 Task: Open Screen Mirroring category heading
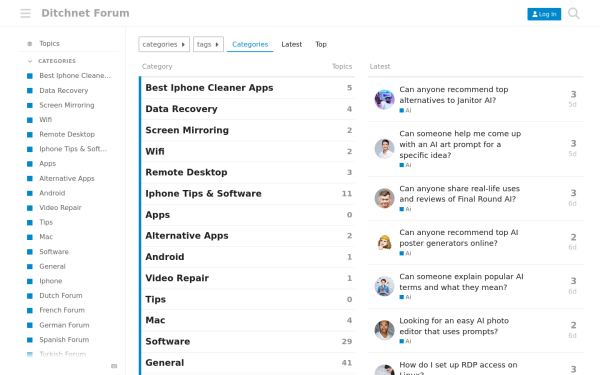[187, 130]
